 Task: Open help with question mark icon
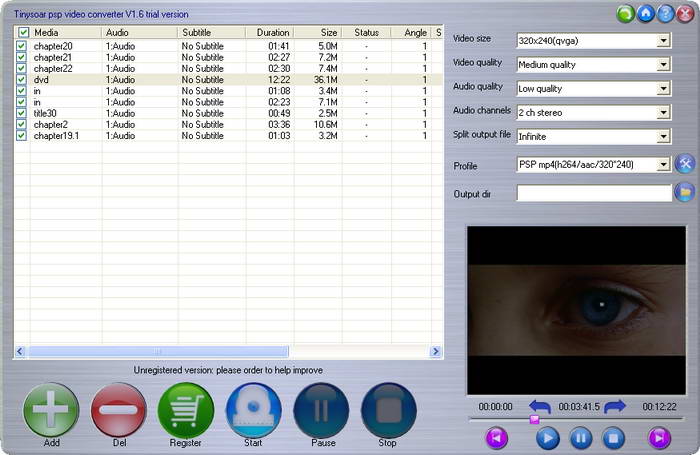(x=665, y=14)
